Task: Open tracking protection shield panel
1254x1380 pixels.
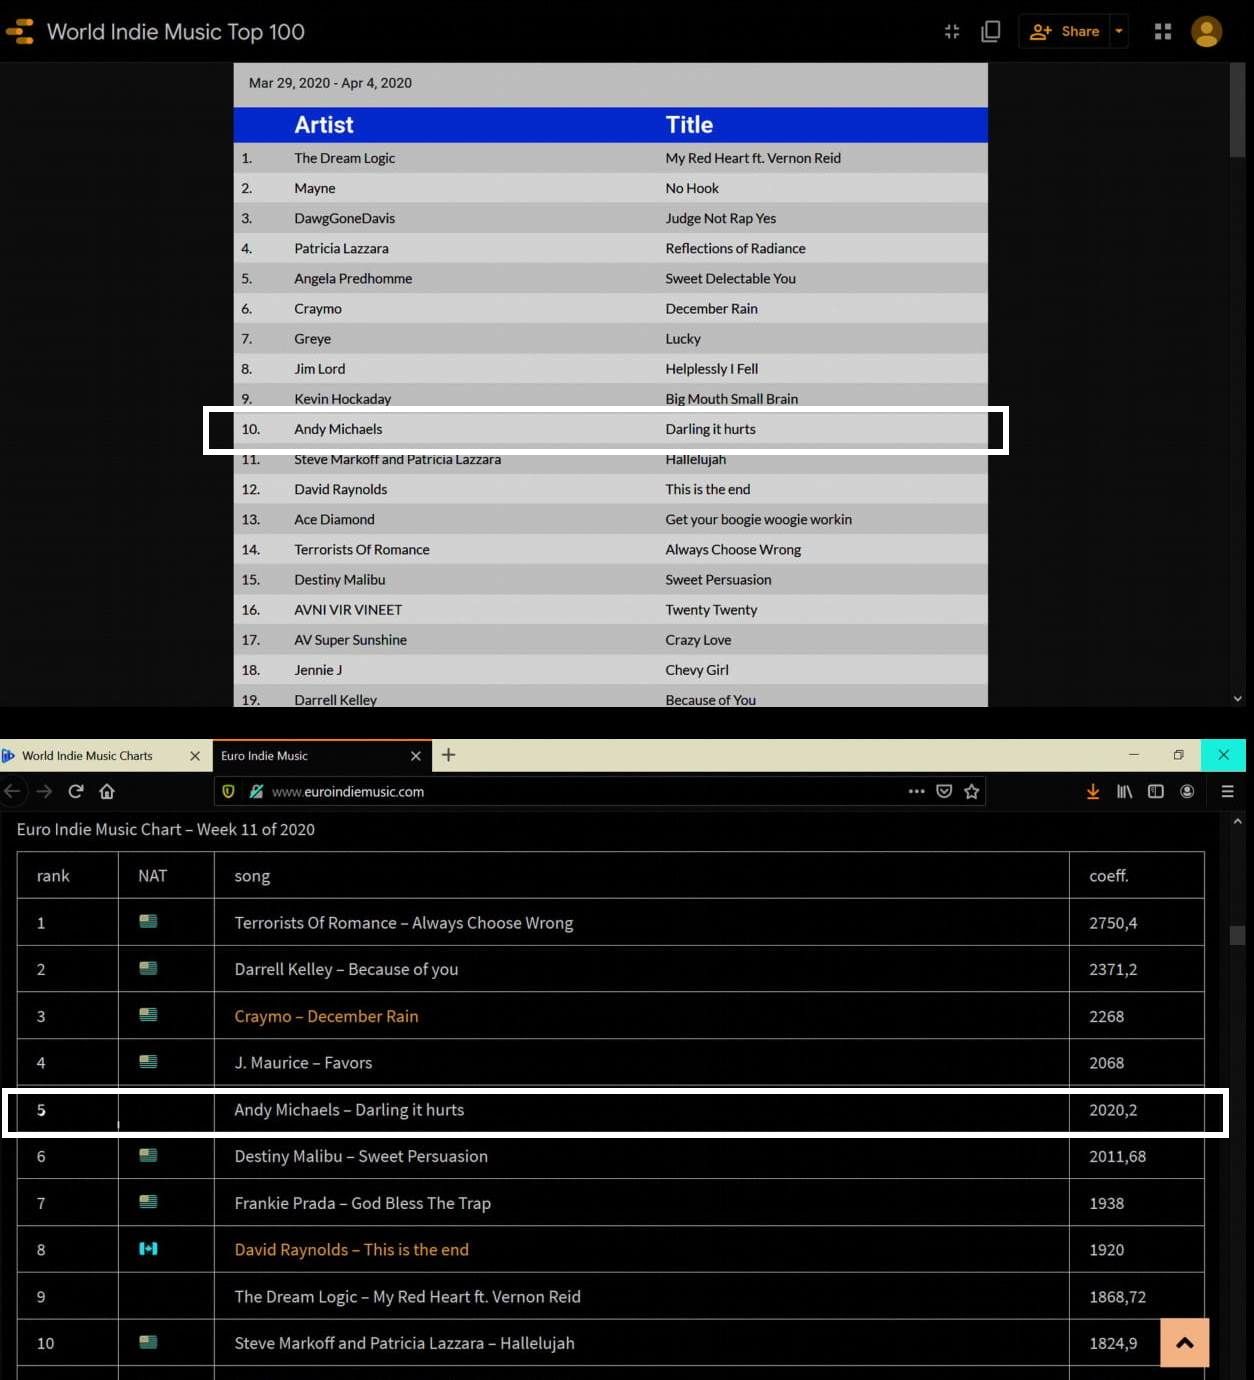Action: (x=228, y=791)
